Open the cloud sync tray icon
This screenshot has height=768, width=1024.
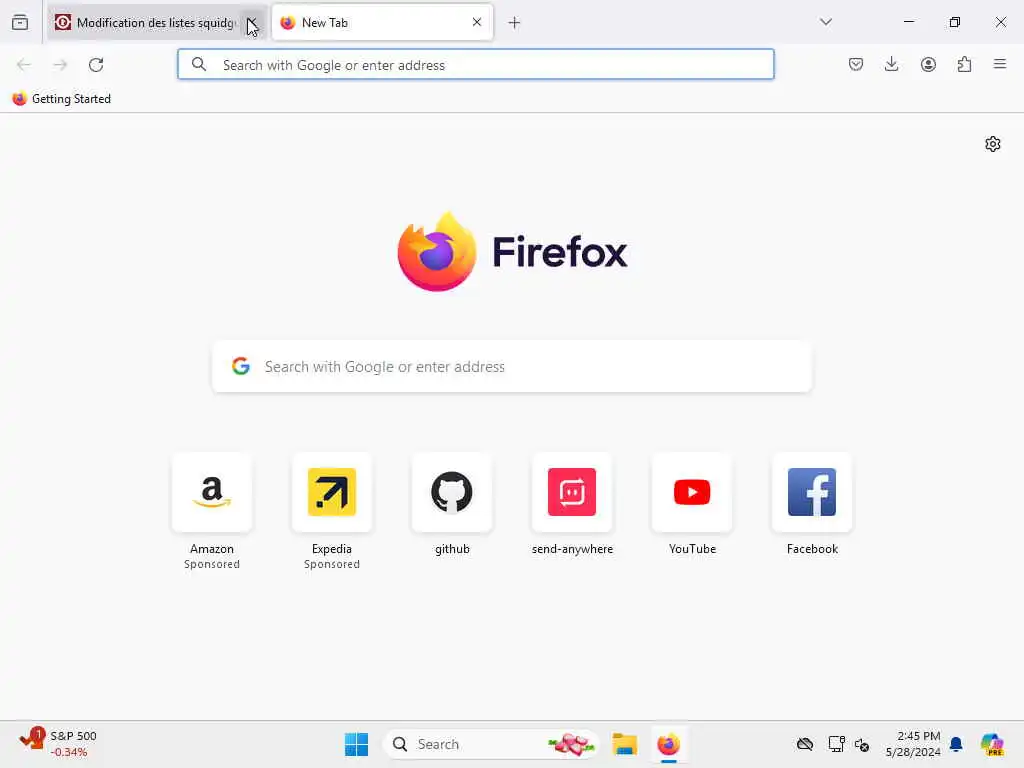(x=805, y=744)
